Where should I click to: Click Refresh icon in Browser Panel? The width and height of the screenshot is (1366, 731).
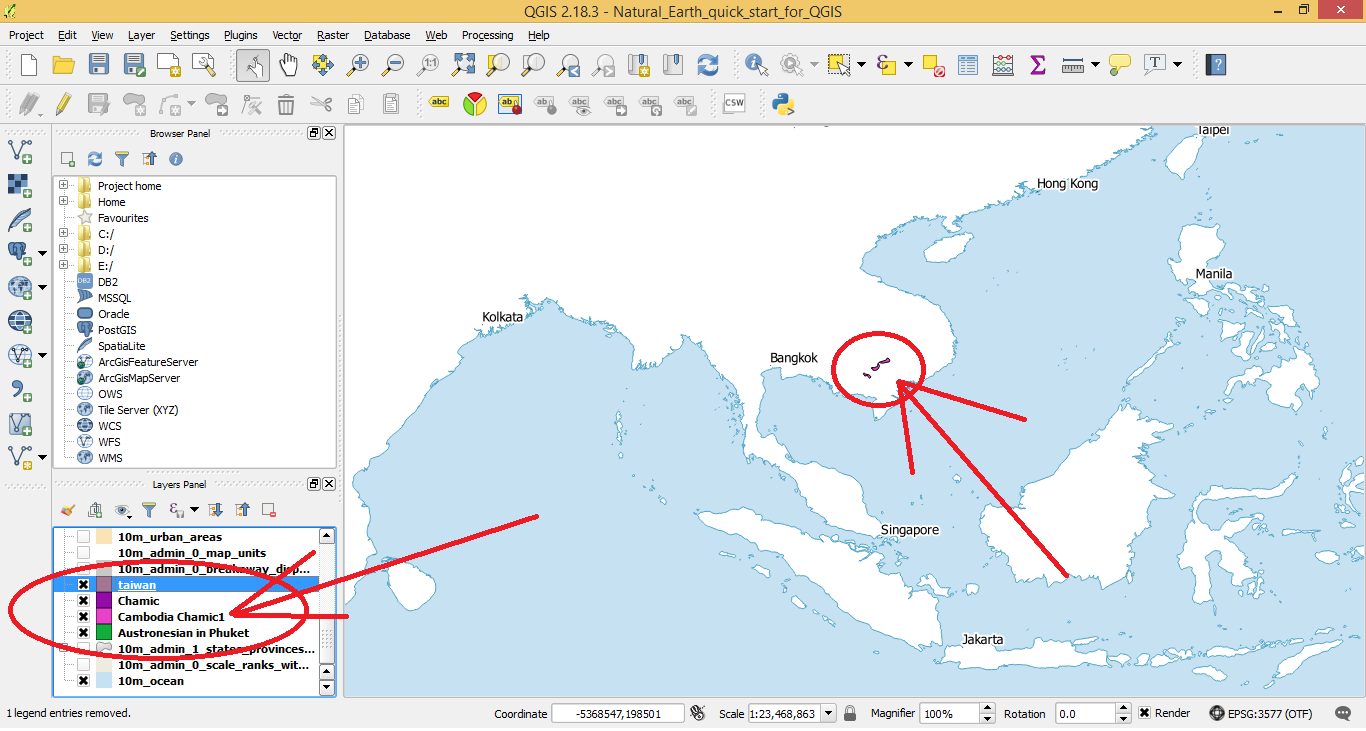pyautogui.click(x=95, y=159)
